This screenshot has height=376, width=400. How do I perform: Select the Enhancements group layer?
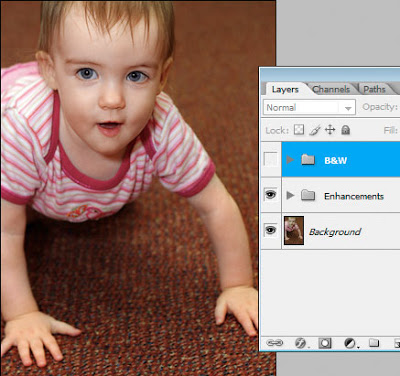(x=341, y=195)
